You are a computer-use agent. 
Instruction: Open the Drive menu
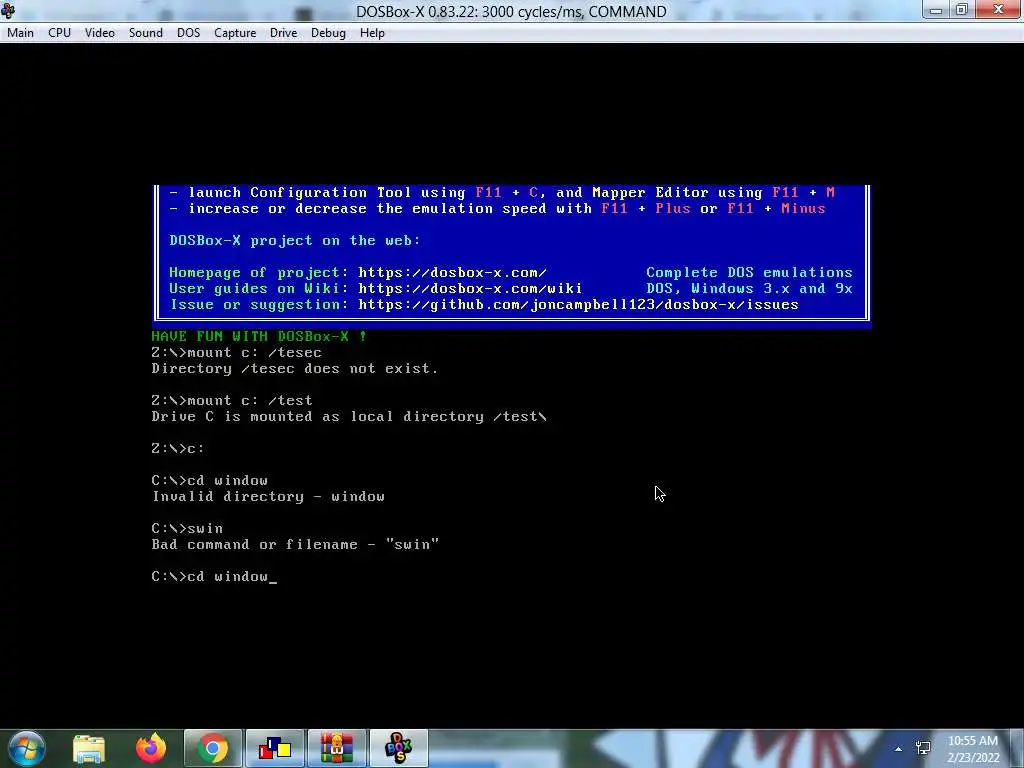283,33
